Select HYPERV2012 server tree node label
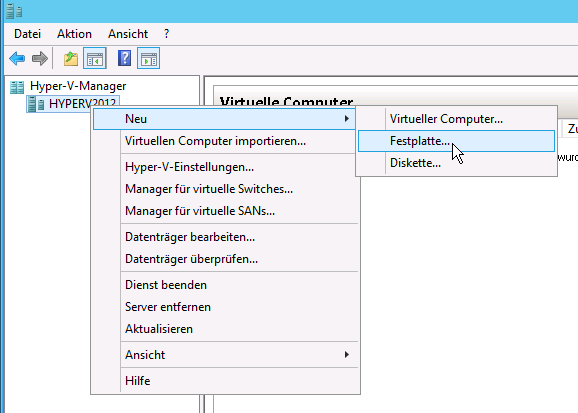Image resolution: width=578 pixels, height=413 pixels. point(82,104)
